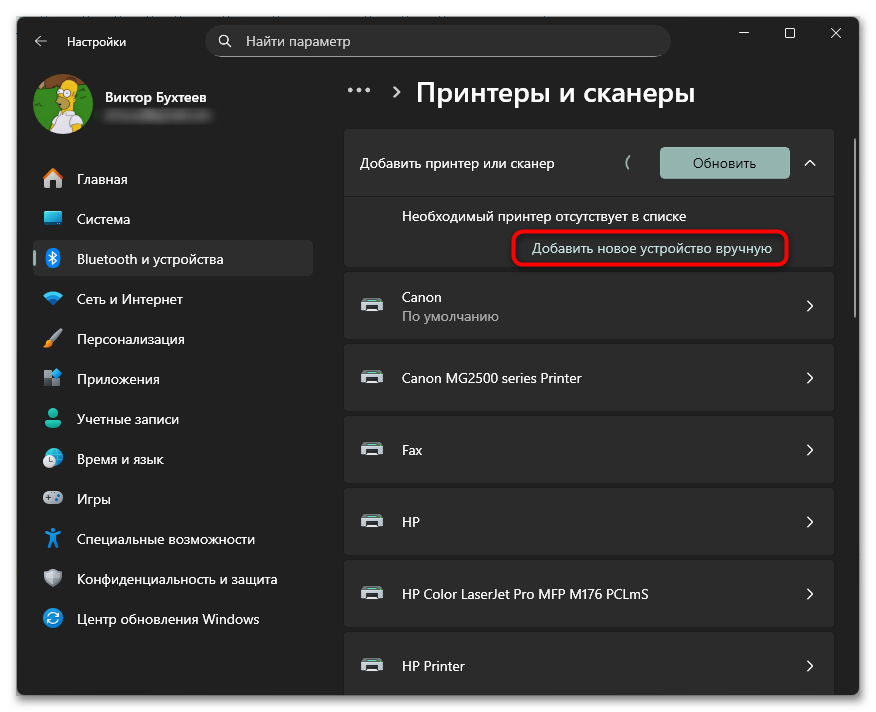Open the Специальные возможности section
This screenshot has height=712, width=876.
click(x=55, y=538)
